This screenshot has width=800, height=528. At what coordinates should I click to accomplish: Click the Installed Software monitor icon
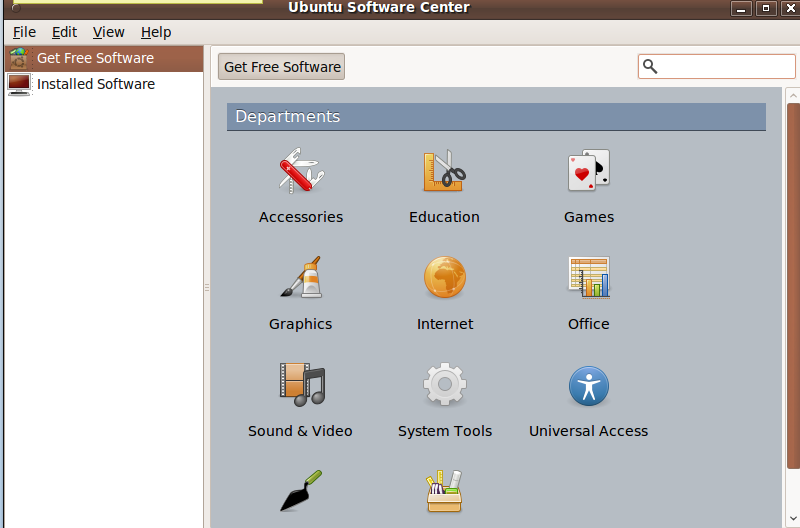(19, 84)
